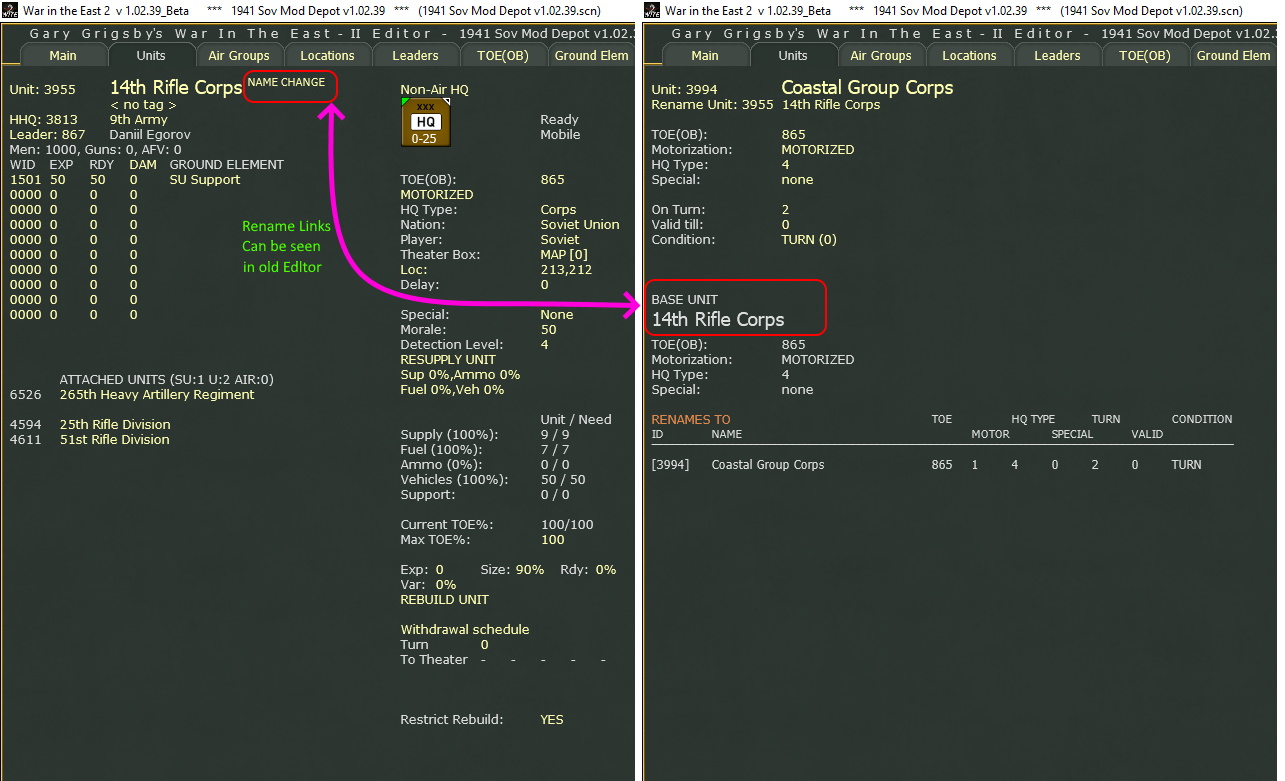
Task: Click the Supply (100%) value 9 / 9
Action: pyautogui.click(x=555, y=435)
